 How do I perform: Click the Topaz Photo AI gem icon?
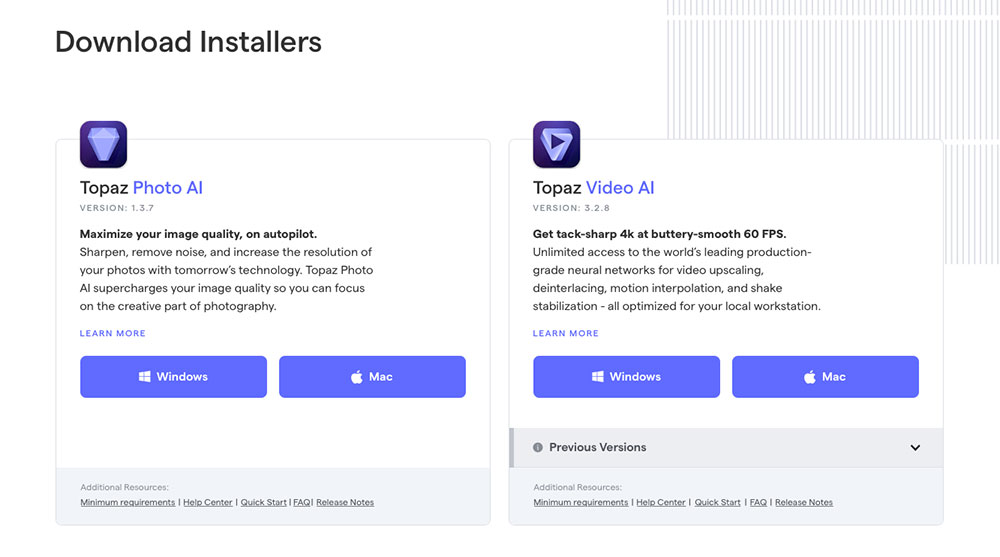coord(103,144)
